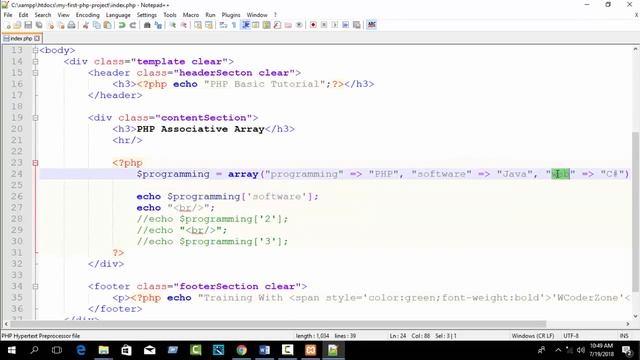Toggle the INS insert mode in the status bar
This screenshot has height=360, width=640.
[624, 336]
